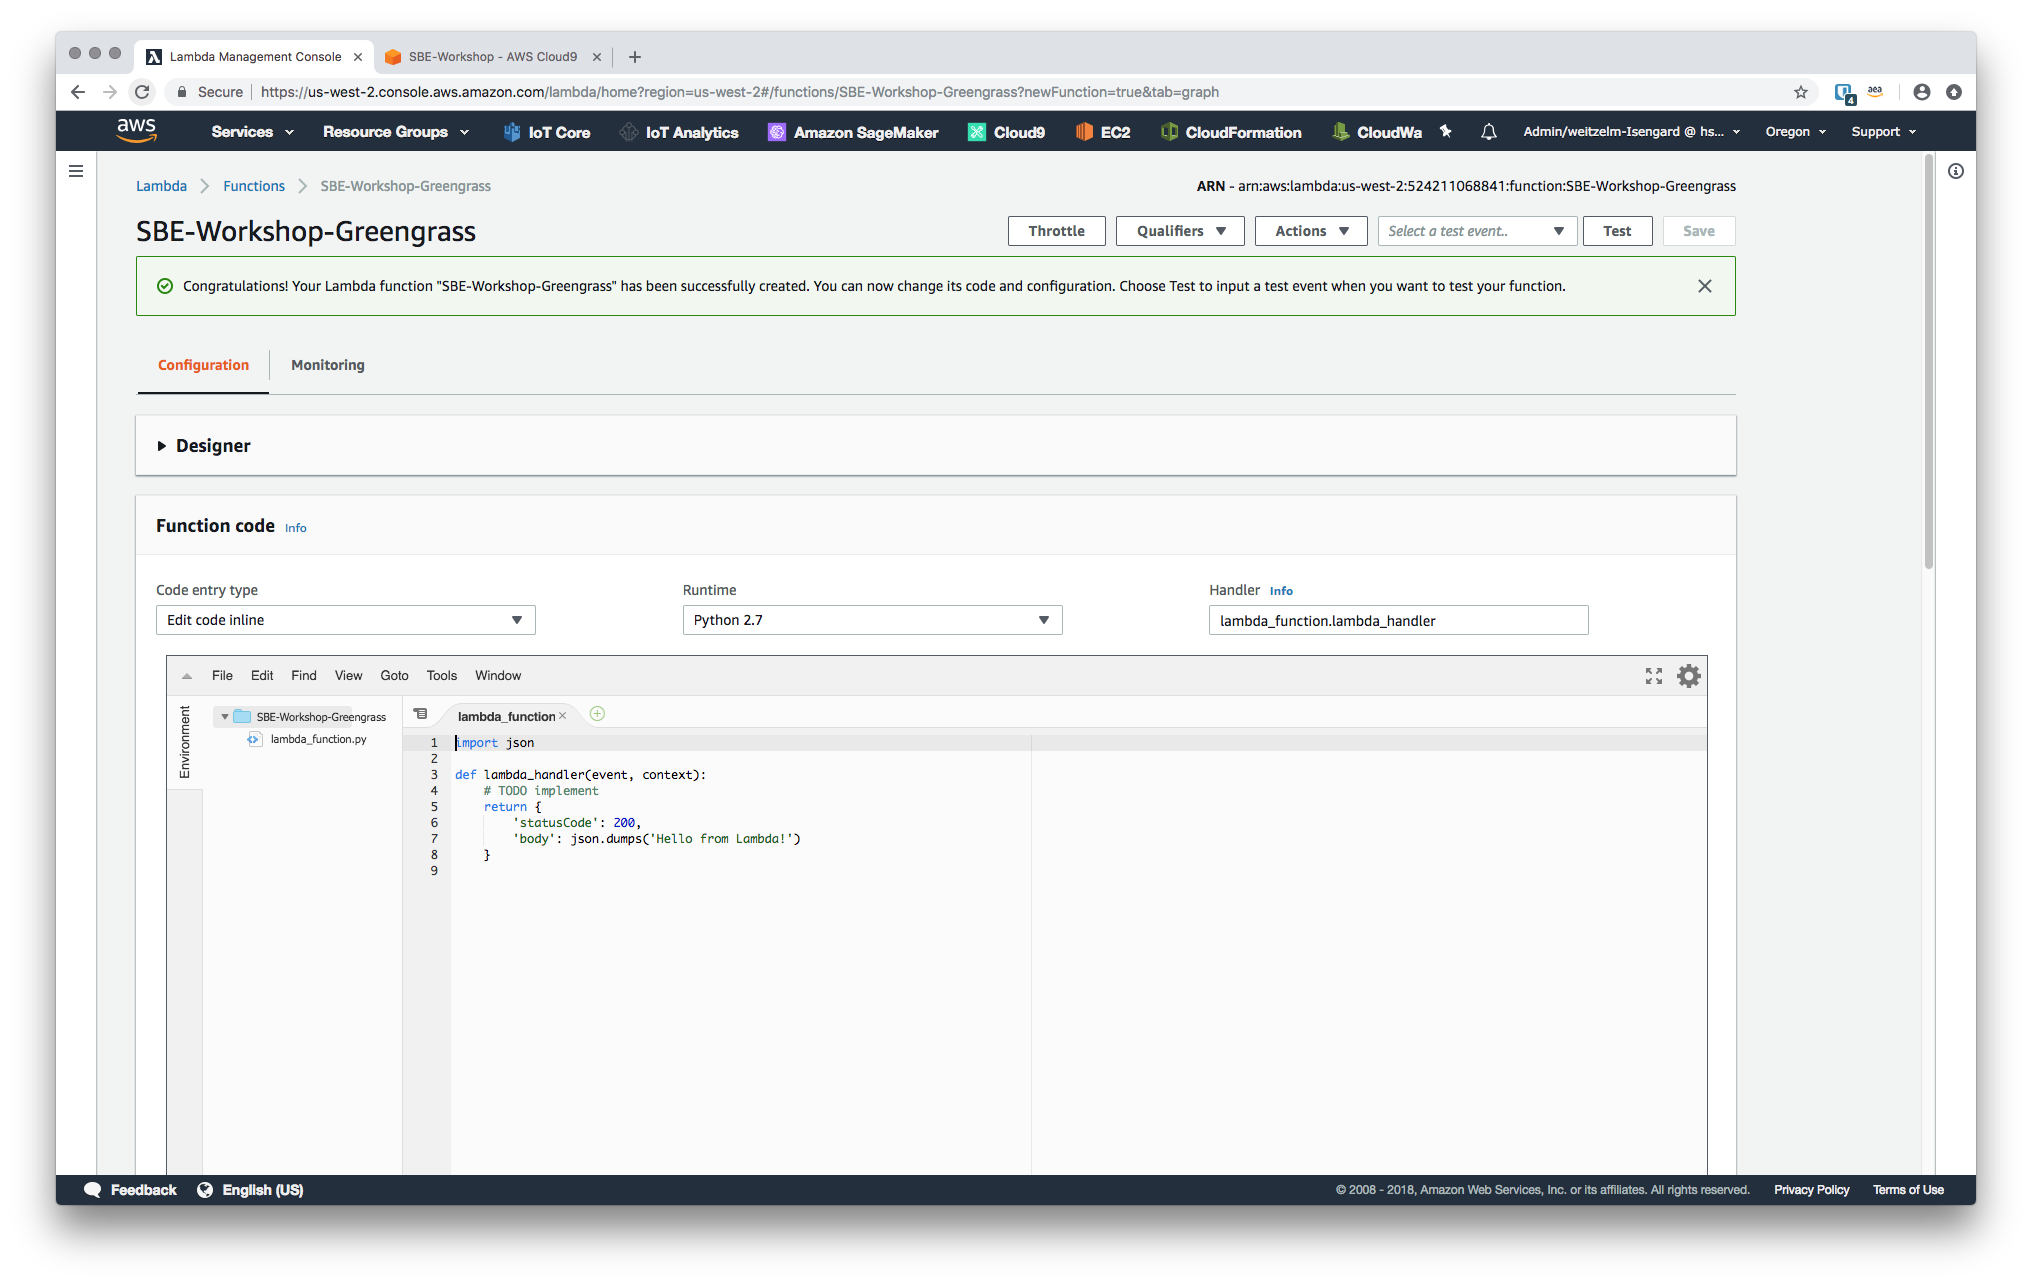Open Privacy Policy link
Image resolution: width=2032 pixels, height=1285 pixels.
[1811, 1190]
